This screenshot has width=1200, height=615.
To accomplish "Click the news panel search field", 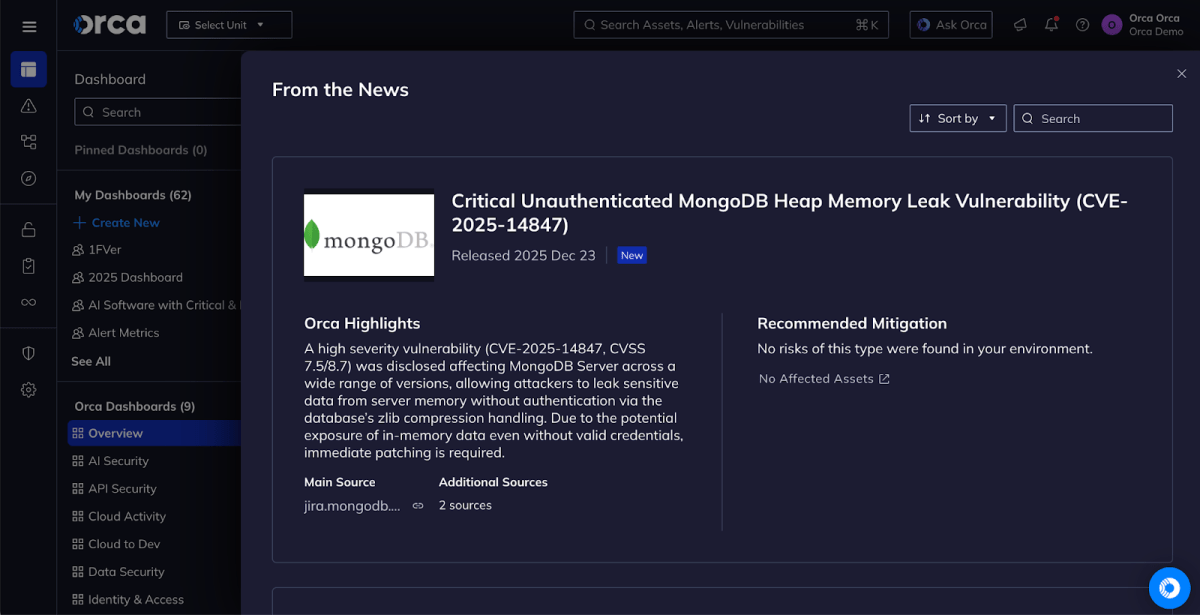I will [1093, 118].
